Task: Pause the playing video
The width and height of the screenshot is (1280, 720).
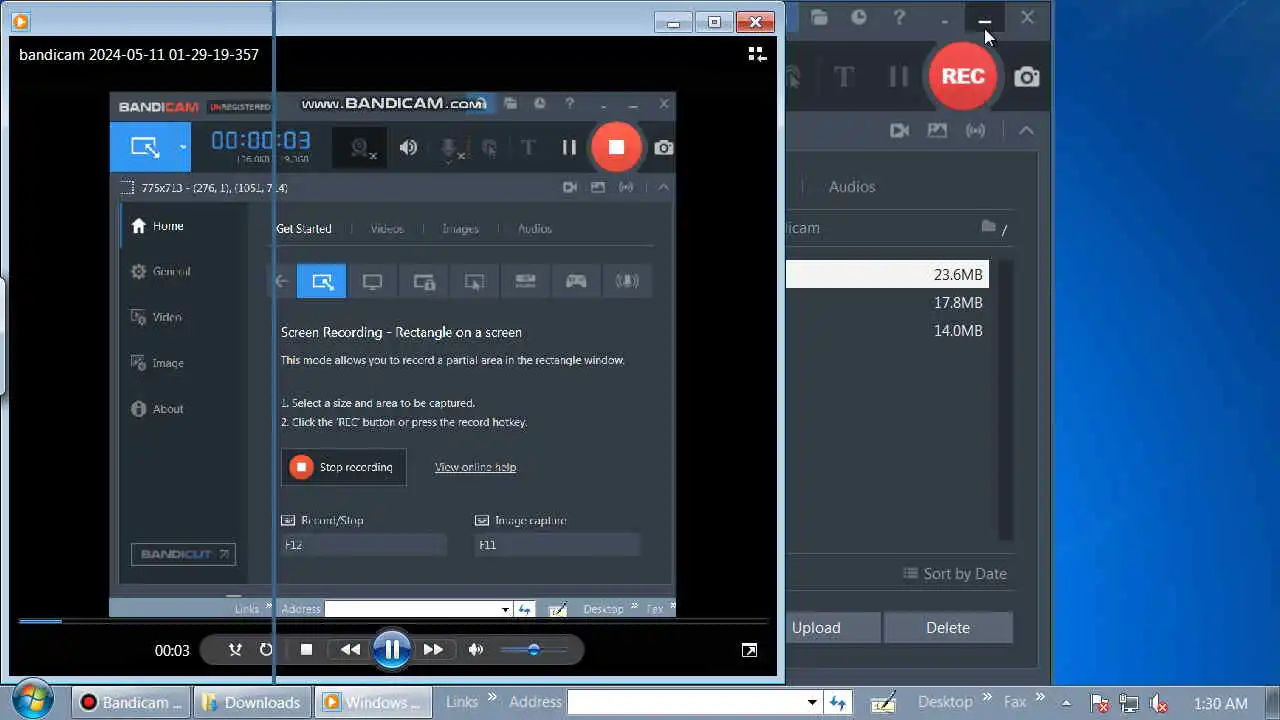Action: [392, 650]
